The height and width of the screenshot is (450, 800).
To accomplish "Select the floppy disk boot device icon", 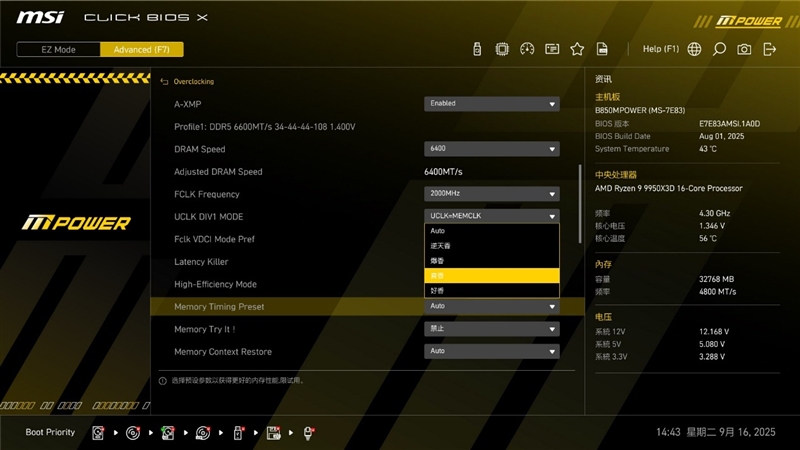I will pyautogui.click(x=273, y=433).
